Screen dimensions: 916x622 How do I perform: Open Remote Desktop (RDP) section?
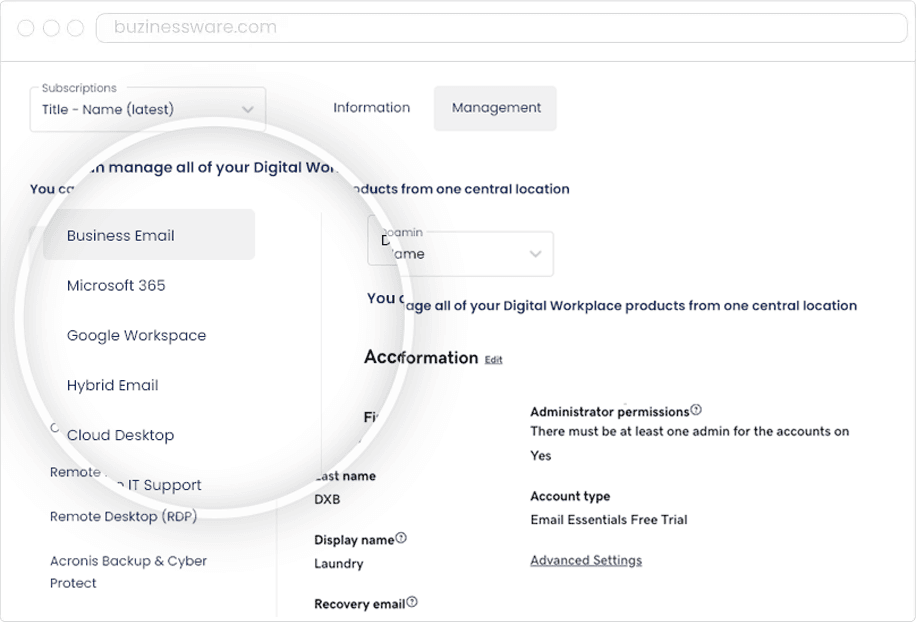[123, 517]
